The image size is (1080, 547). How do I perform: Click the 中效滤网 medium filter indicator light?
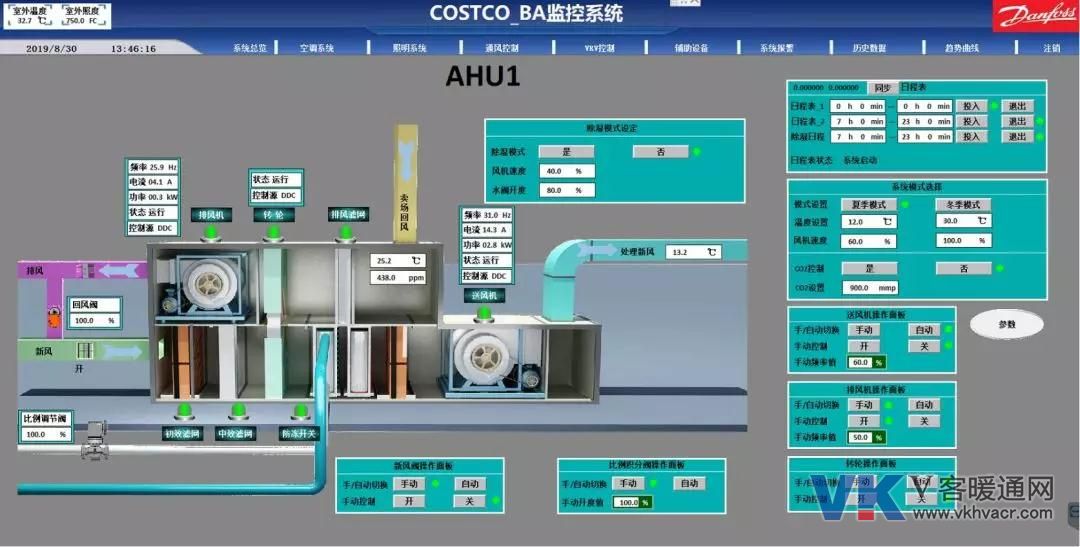238,413
